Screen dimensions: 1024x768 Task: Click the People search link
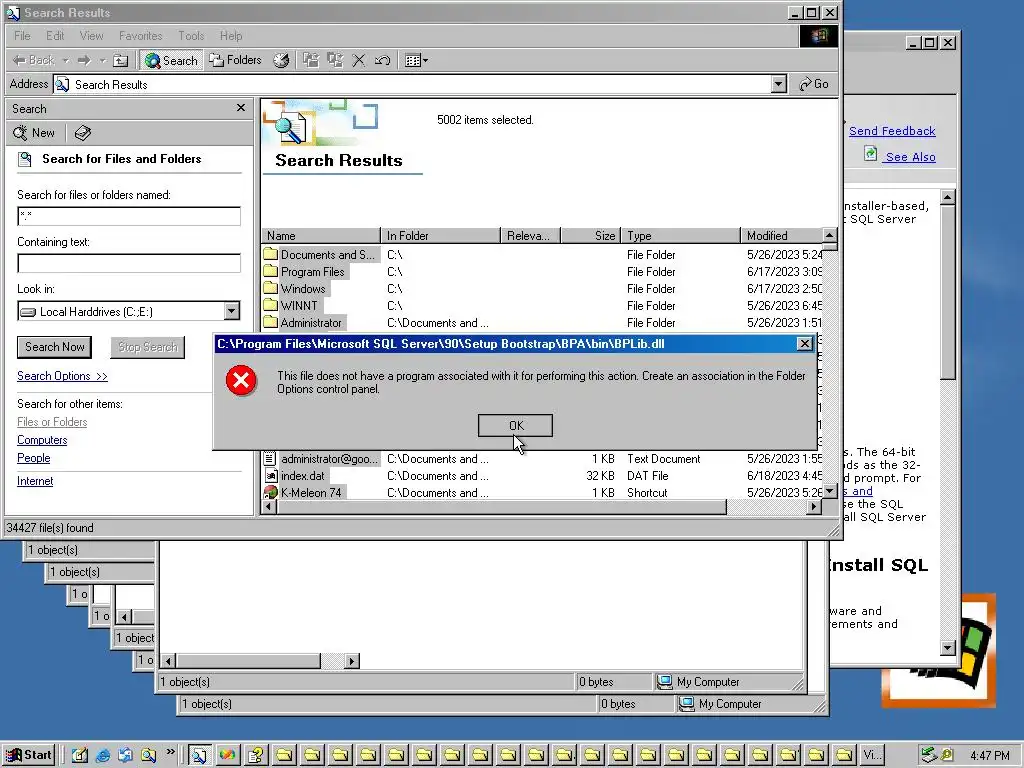pyautogui.click(x=33, y=458)
